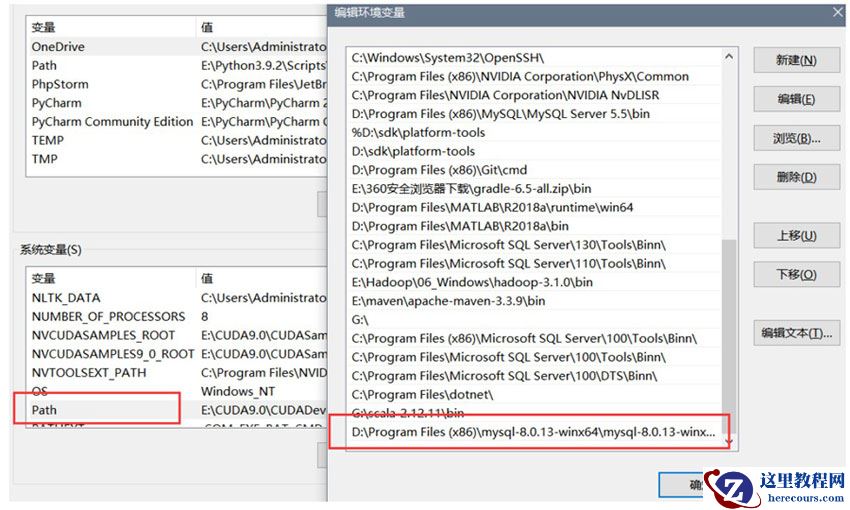Viewport: 850px width, 510px height.
Task: Select system variable Path row
Action: [177, 410]
